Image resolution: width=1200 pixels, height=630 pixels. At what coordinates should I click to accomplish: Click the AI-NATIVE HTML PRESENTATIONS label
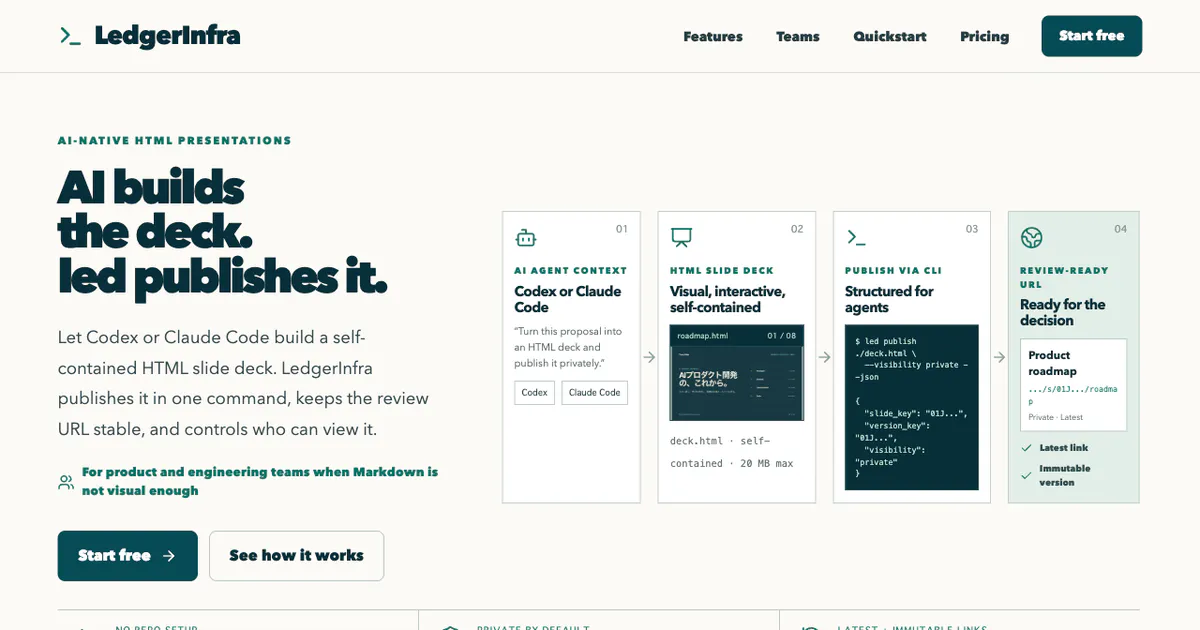[x=175, y=141]
